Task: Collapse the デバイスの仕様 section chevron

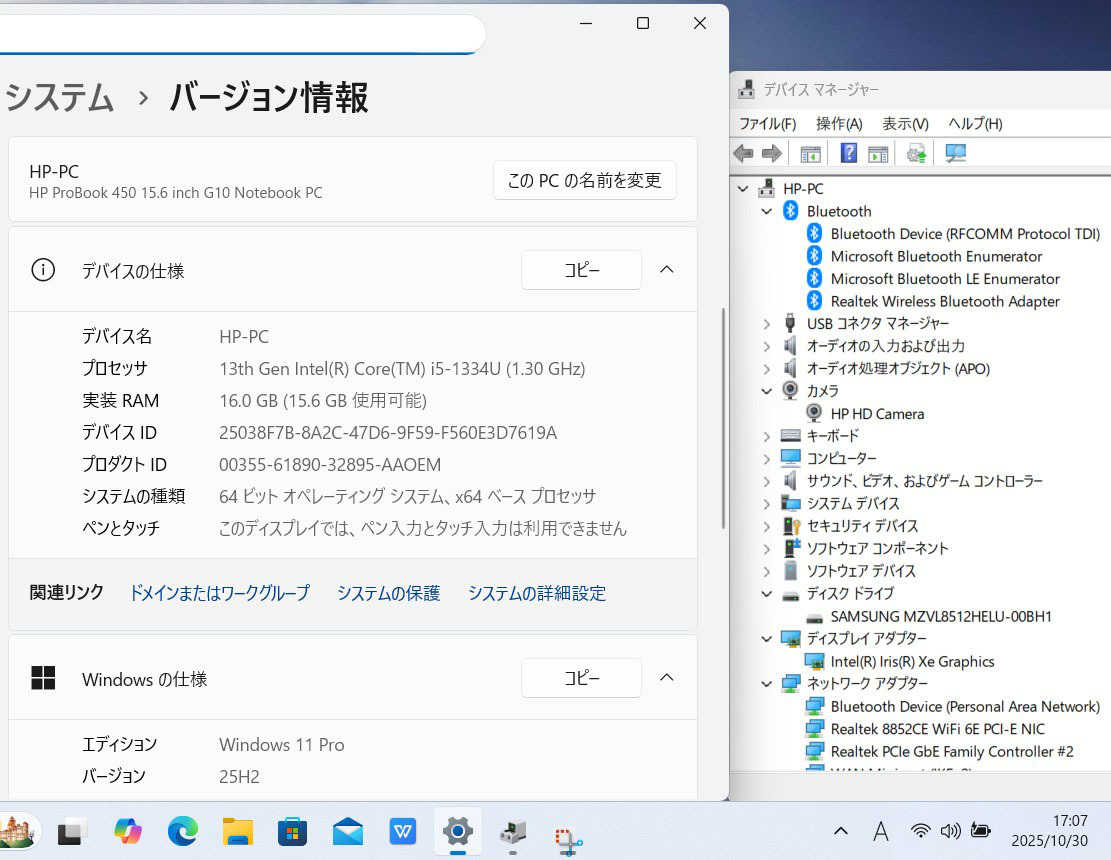Action: coord(667,270)
